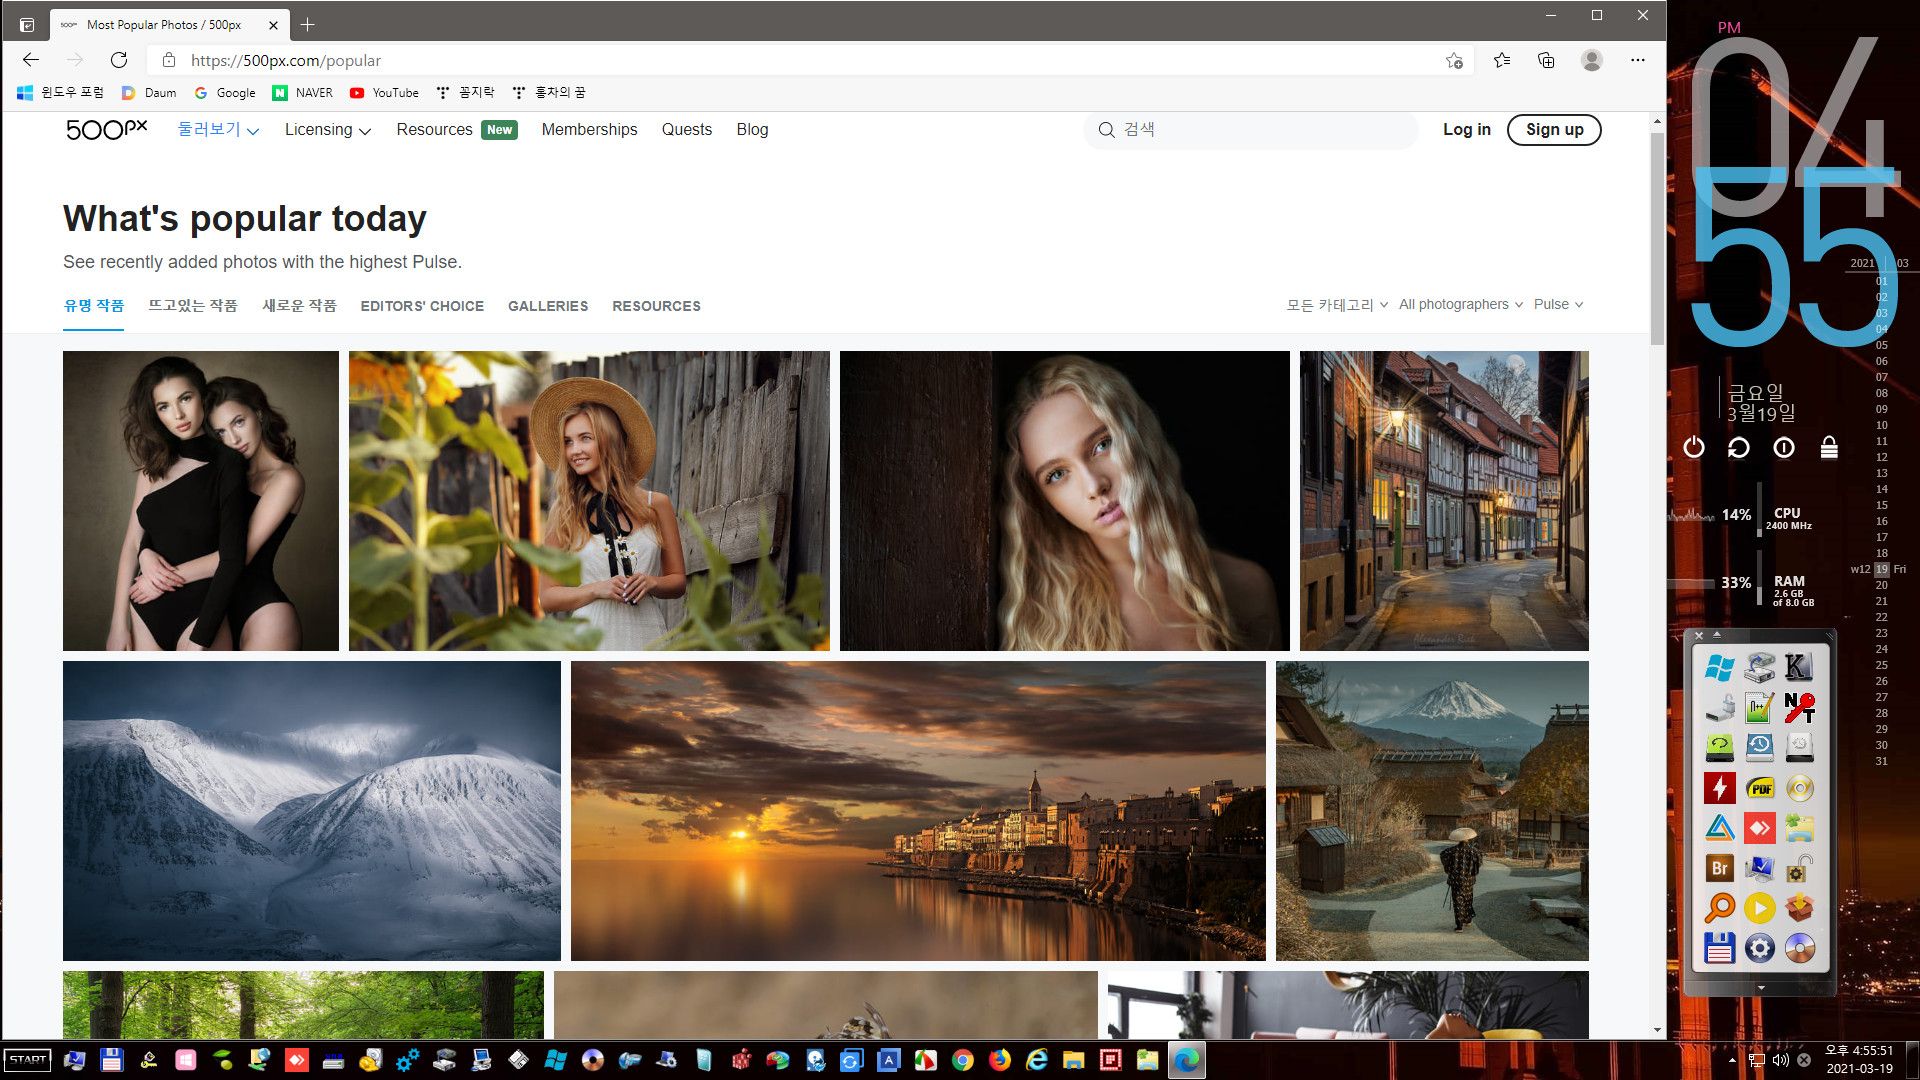The height and width of the screenshot is (1080, 1920).
Task: Open the NAVER bookmark
Action: [303, 92]
